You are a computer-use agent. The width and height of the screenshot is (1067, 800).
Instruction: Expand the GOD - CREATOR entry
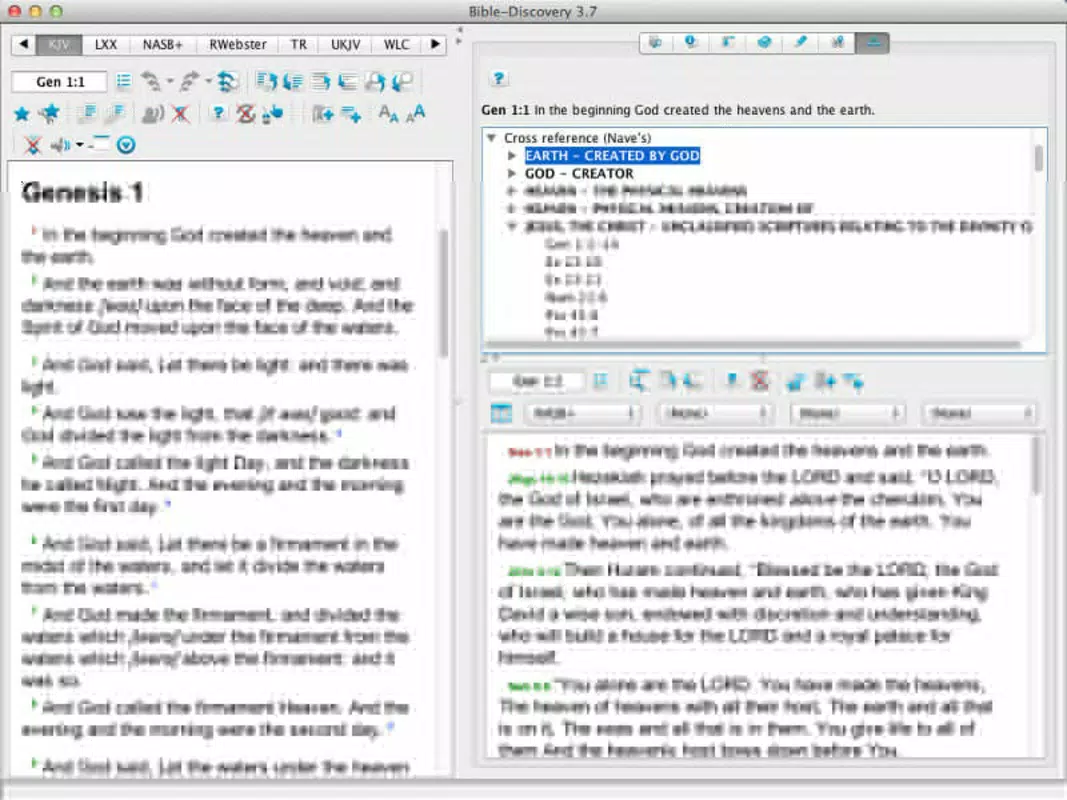512,173
